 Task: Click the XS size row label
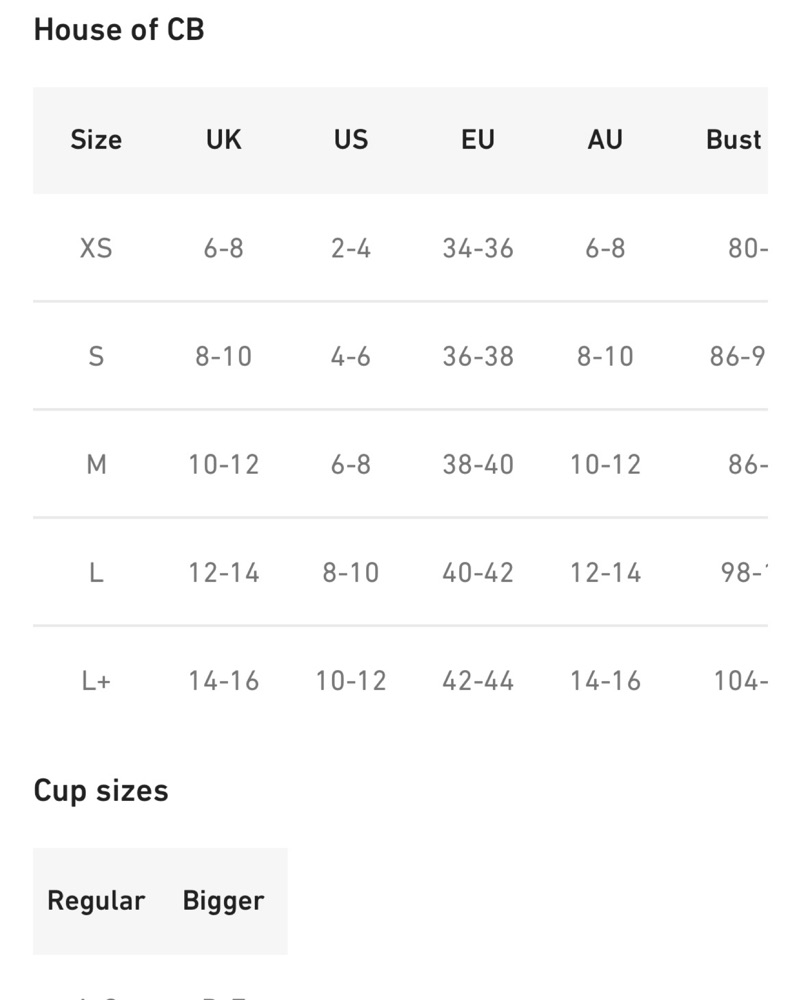click(96, 248)
